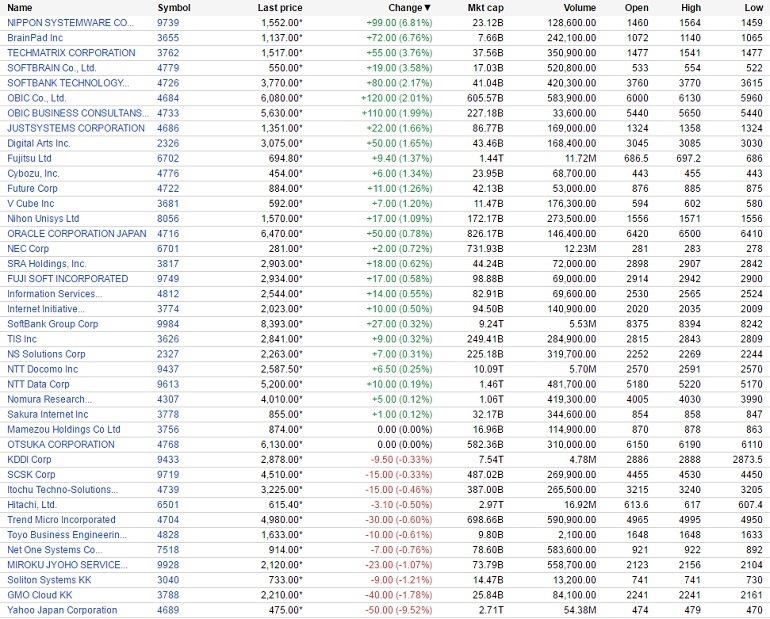Open Nomura Research... link
This screenshot has width=770, height=619.
pos(49,399)
